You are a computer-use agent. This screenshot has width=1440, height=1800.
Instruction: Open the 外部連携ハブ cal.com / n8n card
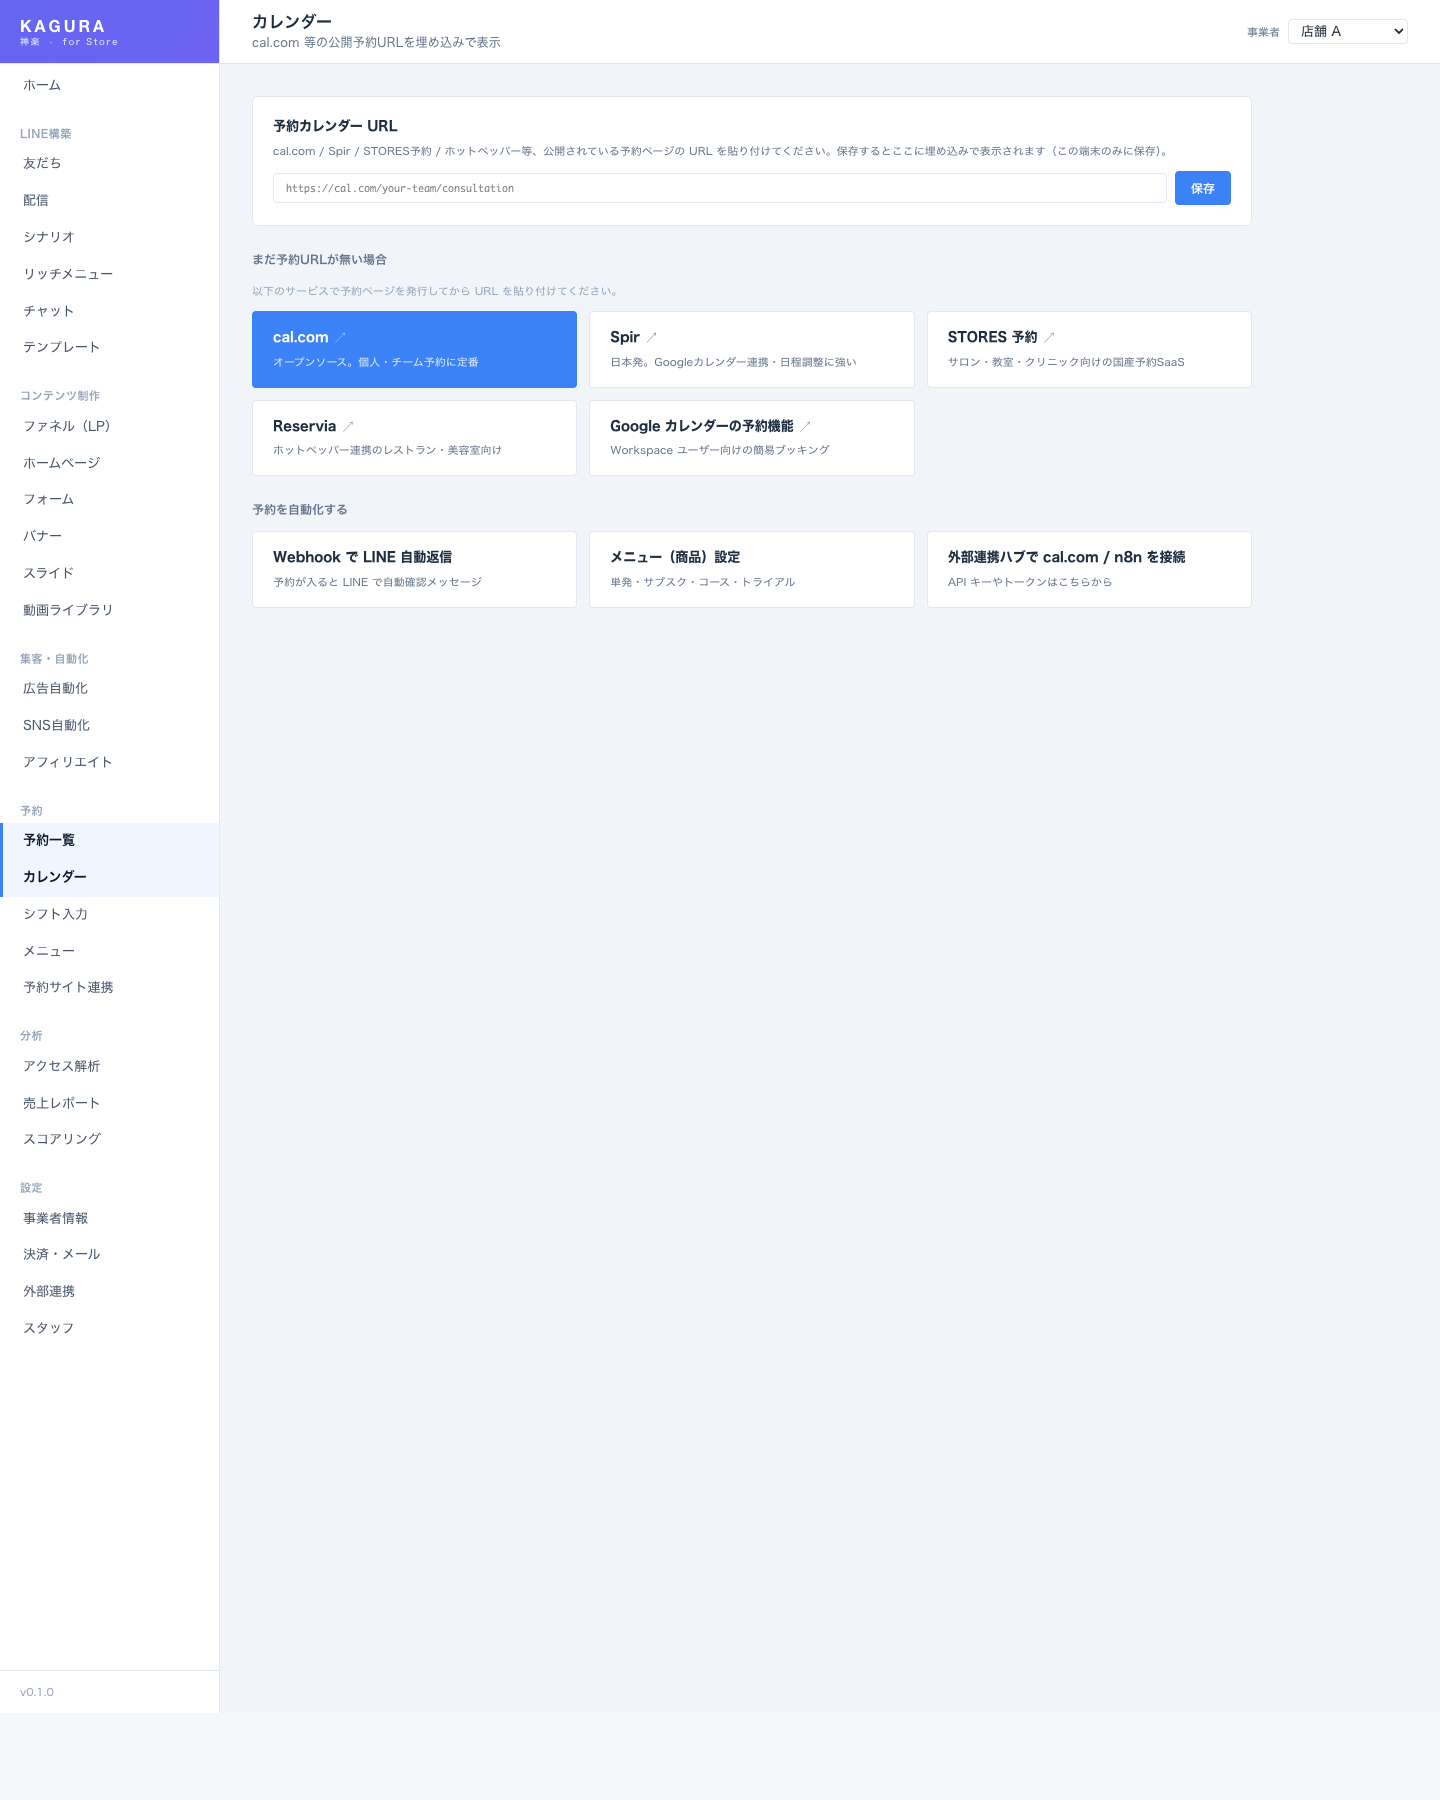(x=1088, y=569)
